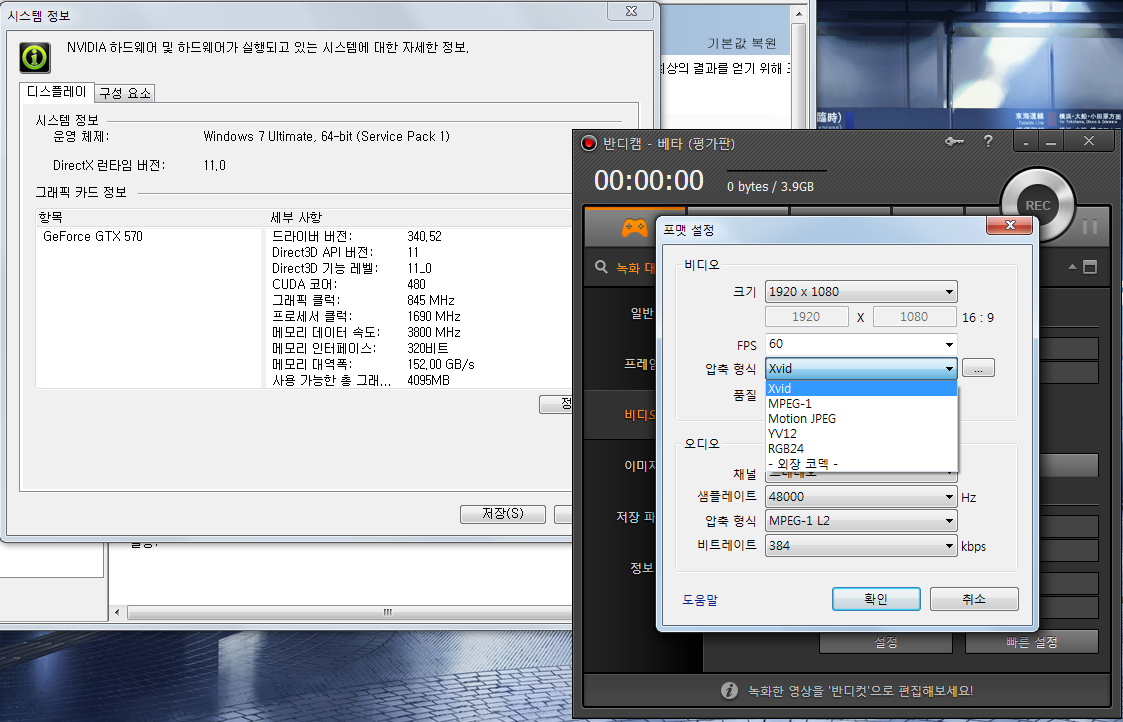Switch to the 구성 요소 tab
This screenshot has width=1123, height=722.
point(125,93)
